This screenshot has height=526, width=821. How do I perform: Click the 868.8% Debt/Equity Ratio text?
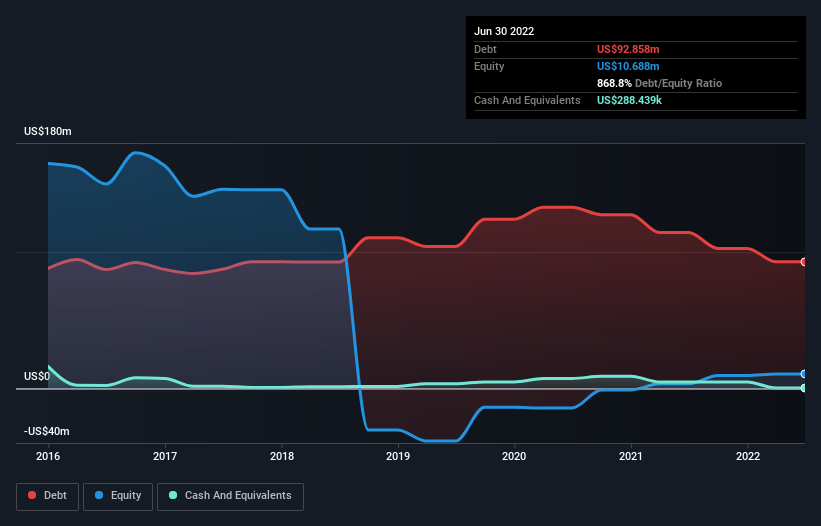click(x=659, y=83)
